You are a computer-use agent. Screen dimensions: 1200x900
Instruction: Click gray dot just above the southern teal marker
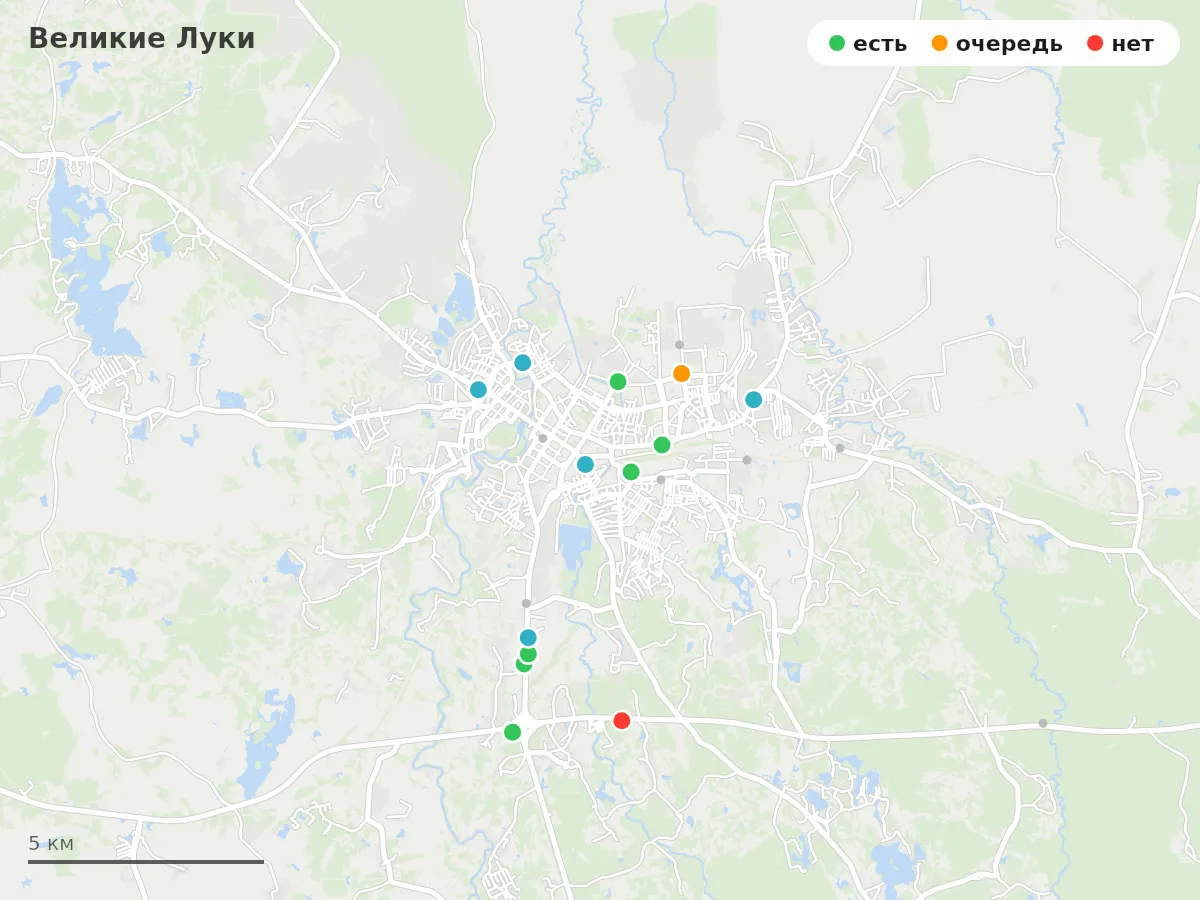click(x=526, y=603)
